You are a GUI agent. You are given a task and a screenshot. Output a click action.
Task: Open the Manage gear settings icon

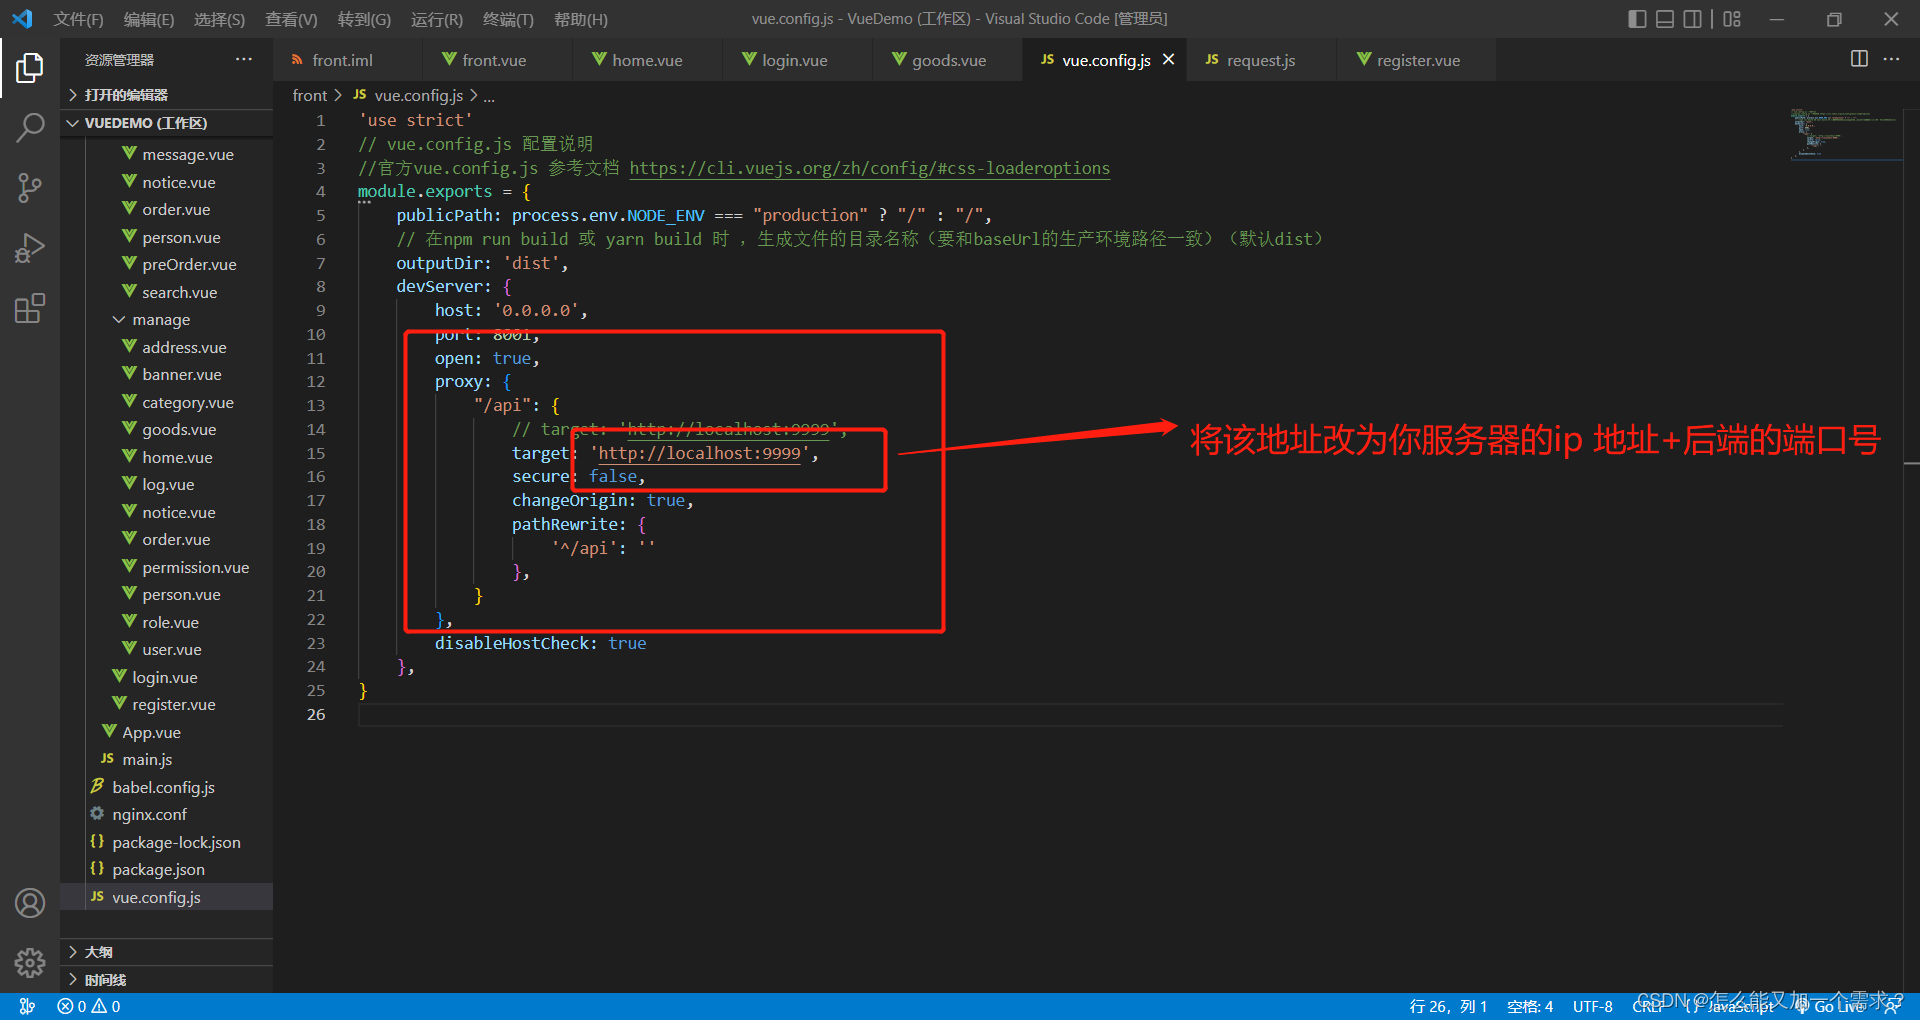(30, 963)
